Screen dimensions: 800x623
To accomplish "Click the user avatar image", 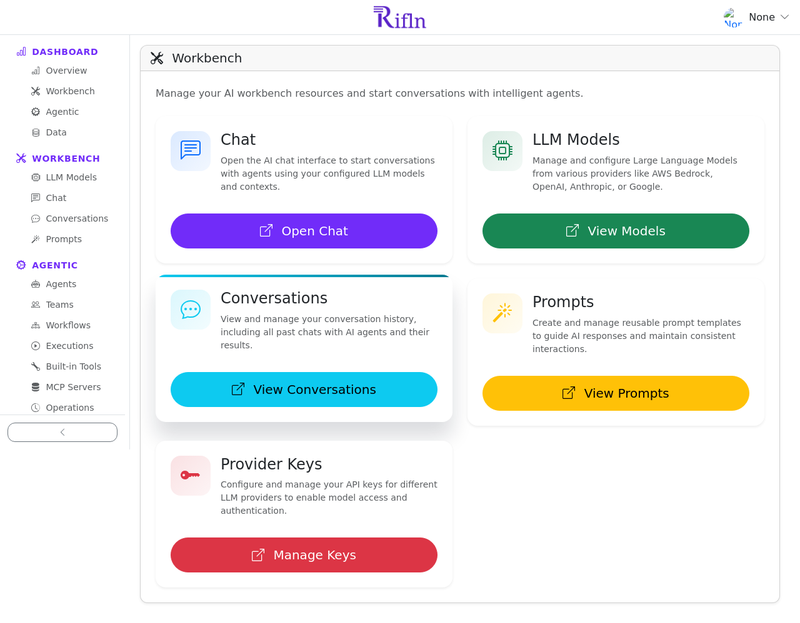I will (x=733, y=17).
